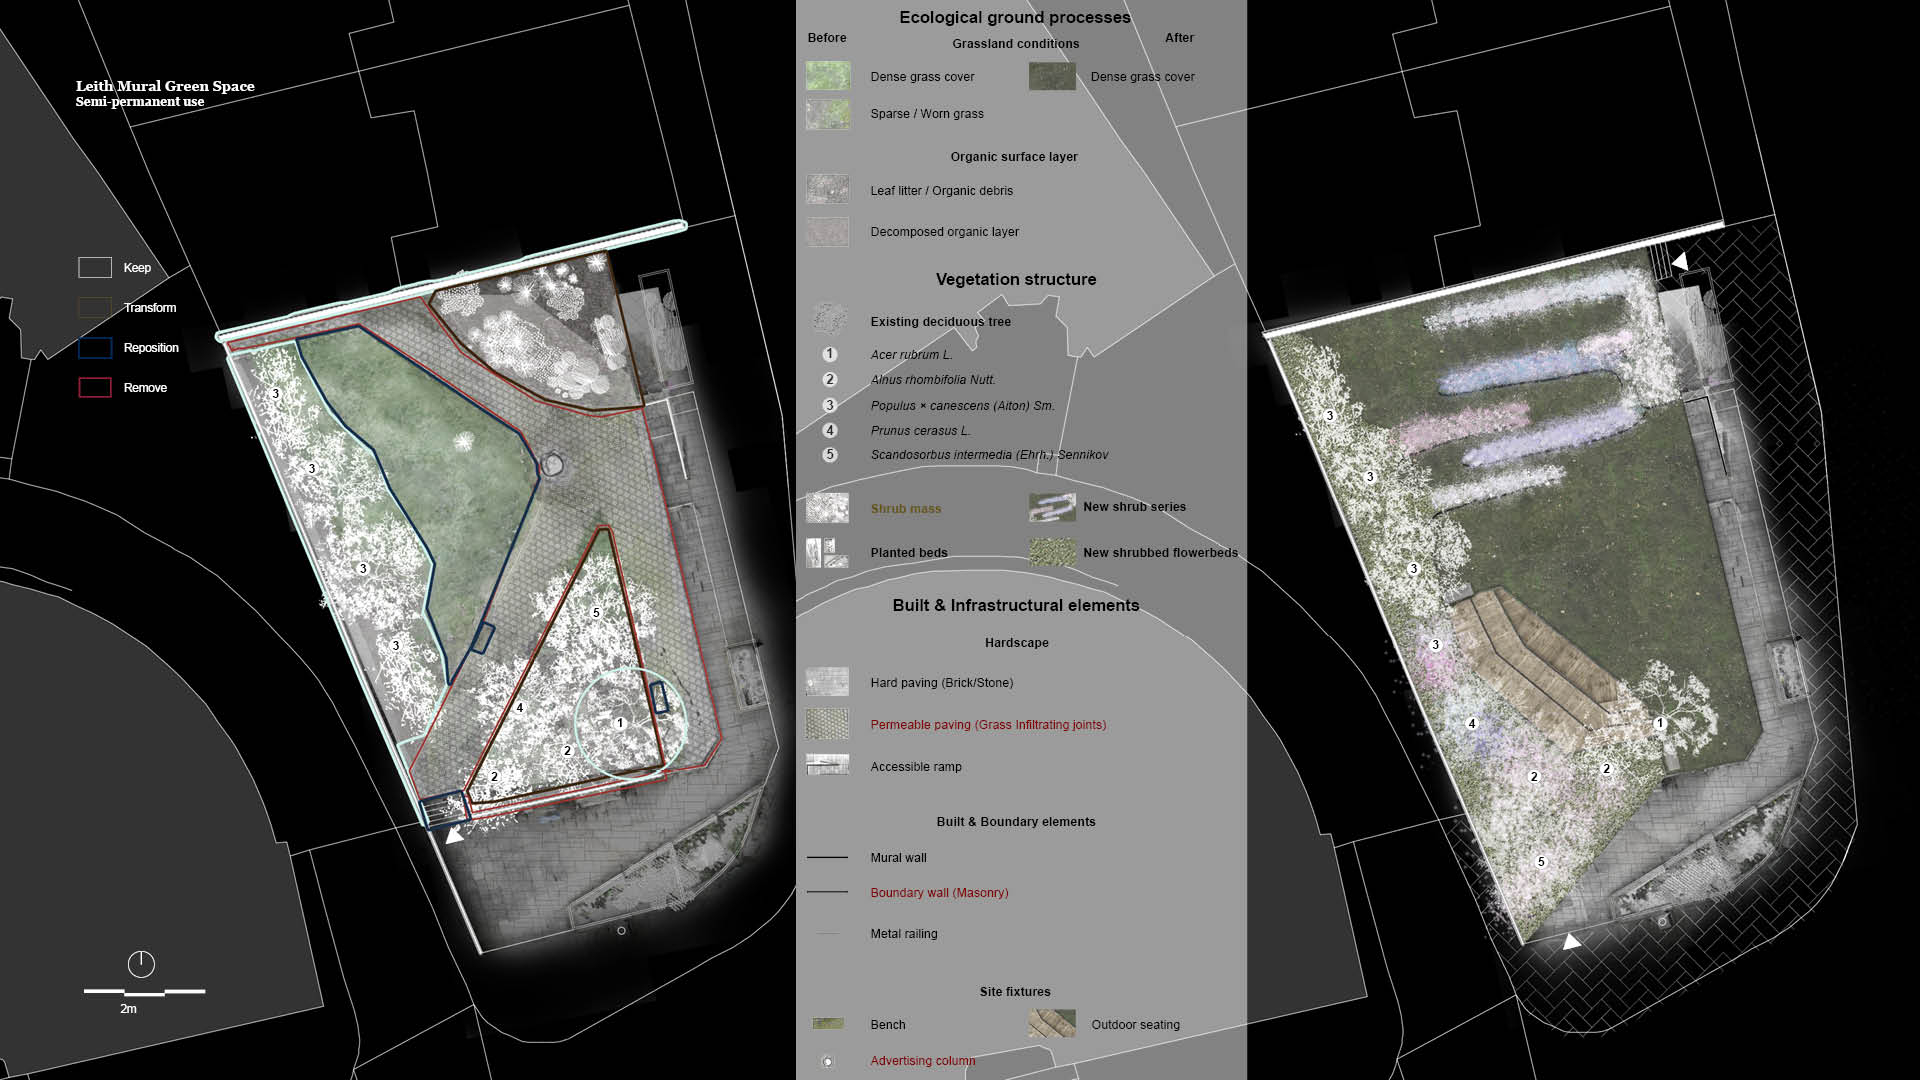The height and width of the screenshot is (1080, 1920).
Task: Click the 'Advertising column' red label
Action: click(923, 1061)
